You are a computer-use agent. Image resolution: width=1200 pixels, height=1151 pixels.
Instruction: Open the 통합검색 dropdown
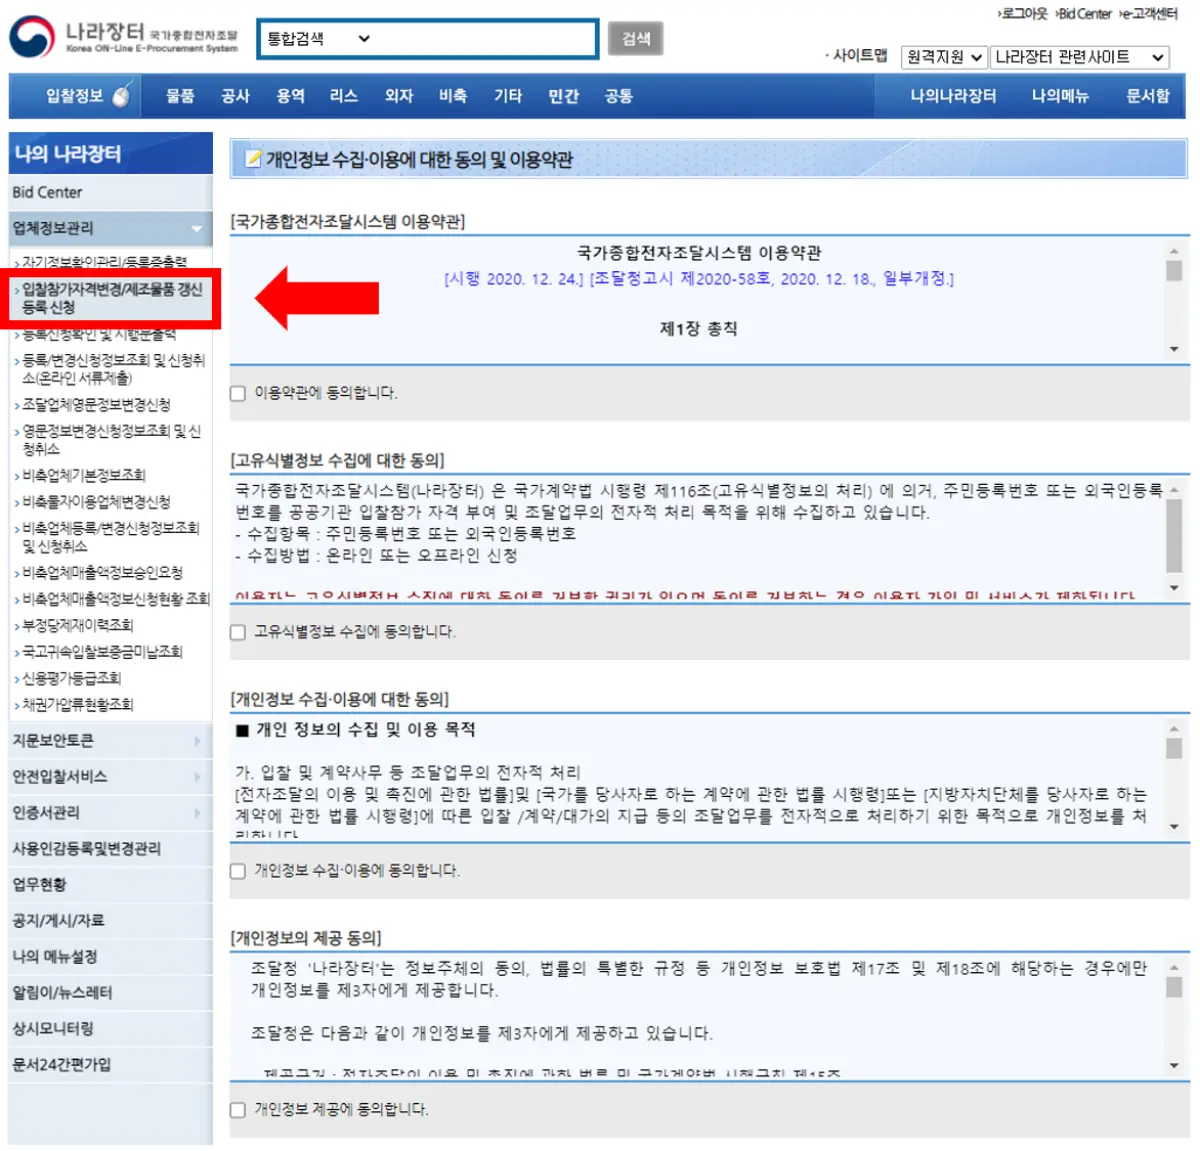(318, 39)
